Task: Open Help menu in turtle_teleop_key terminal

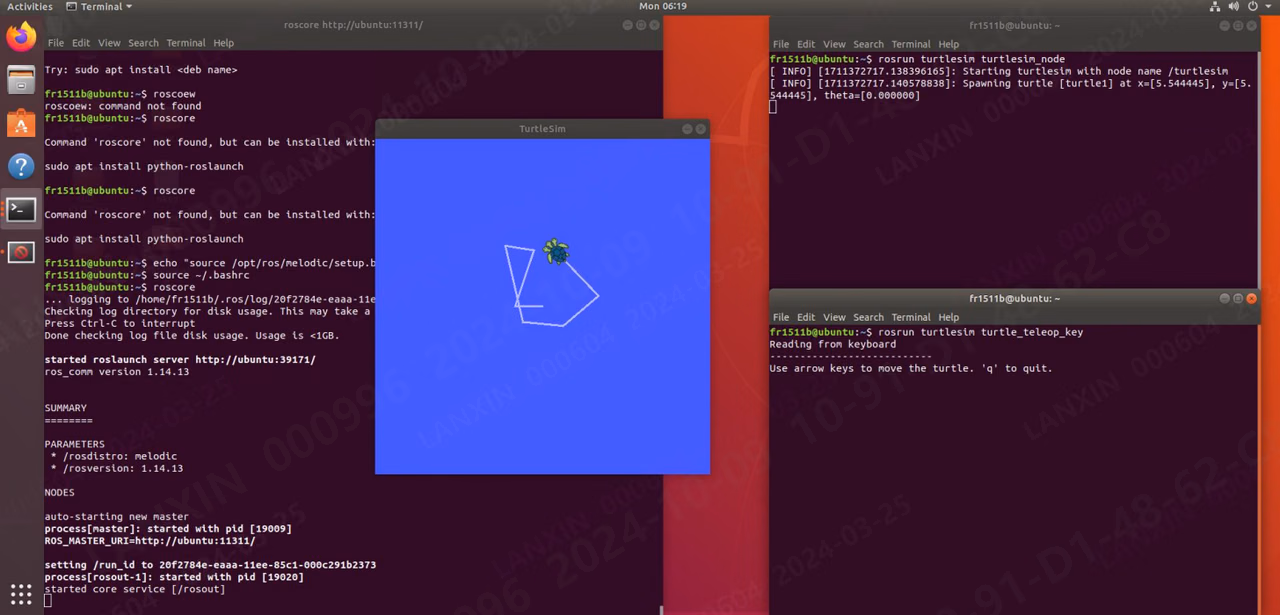Action: click(949, 317)
